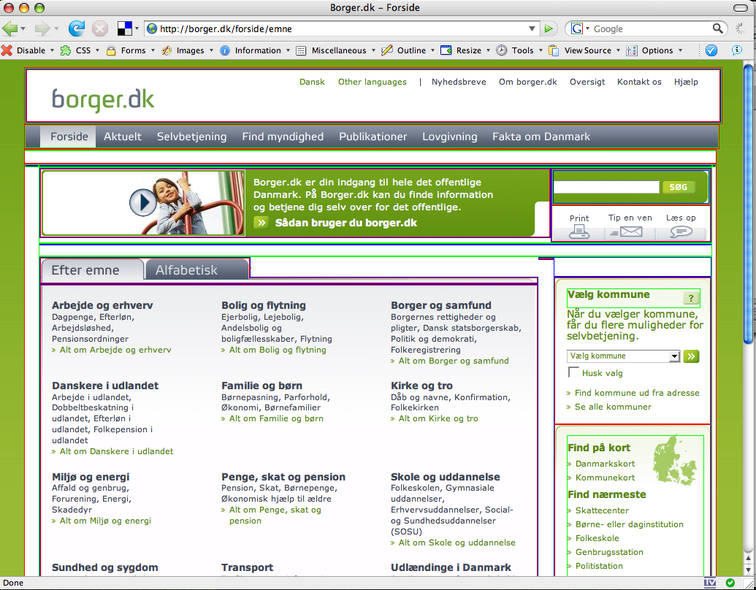
Task: Open the Kontakt os link
Action: point(639,82)
